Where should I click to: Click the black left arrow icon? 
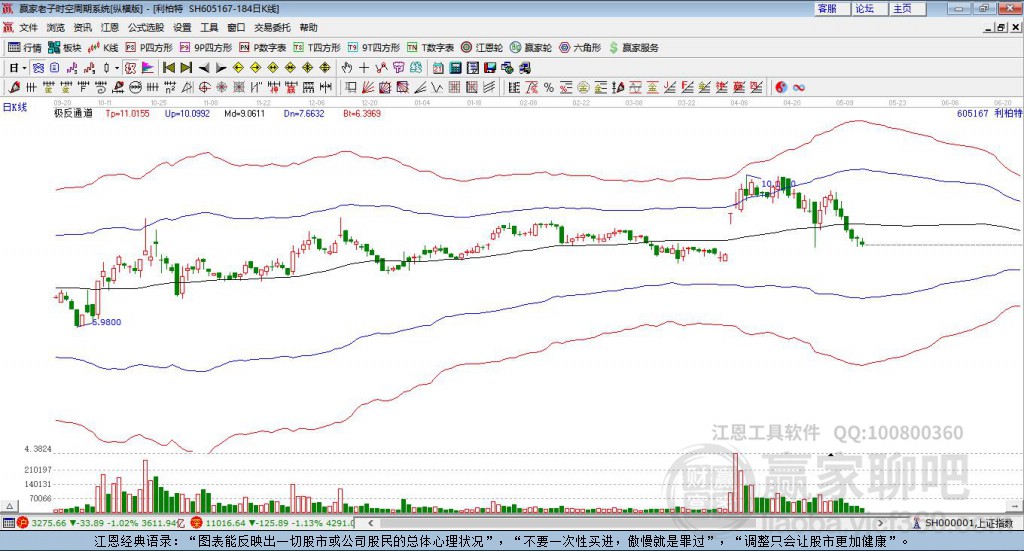tap(204, 68)
